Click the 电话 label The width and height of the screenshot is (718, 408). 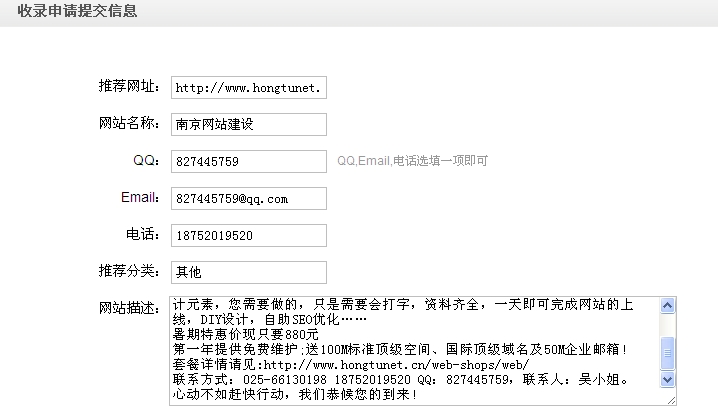coord(144,235)
